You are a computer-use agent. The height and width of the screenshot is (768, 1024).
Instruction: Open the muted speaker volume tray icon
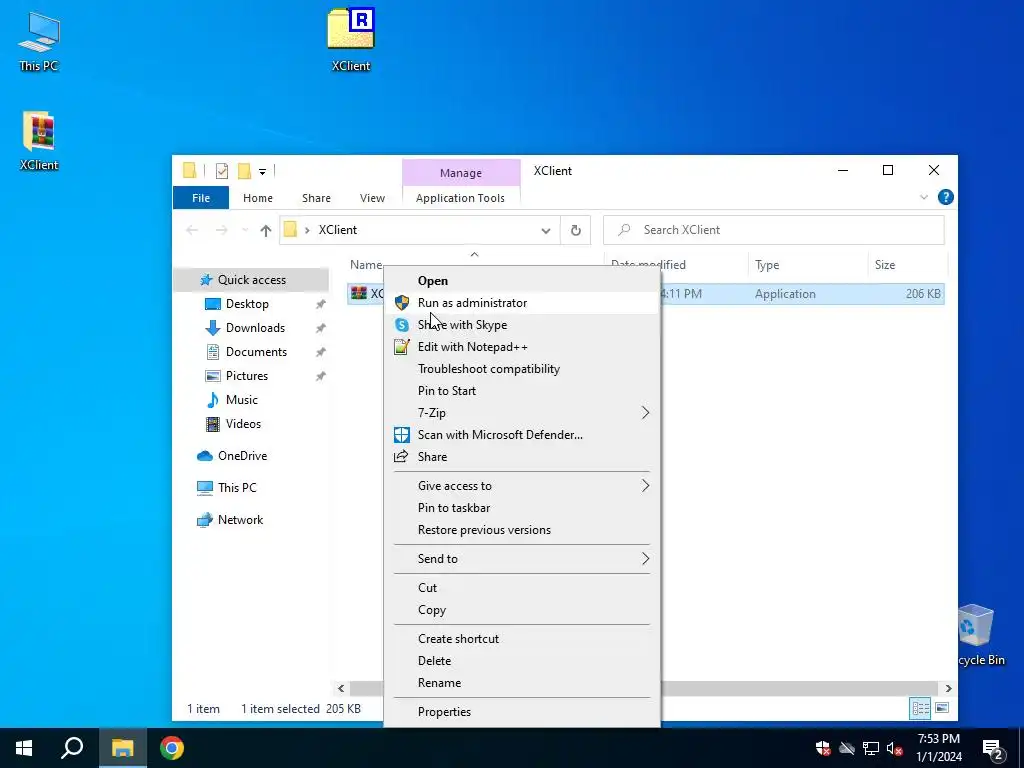pyautogui.click(x=895, y=748)
